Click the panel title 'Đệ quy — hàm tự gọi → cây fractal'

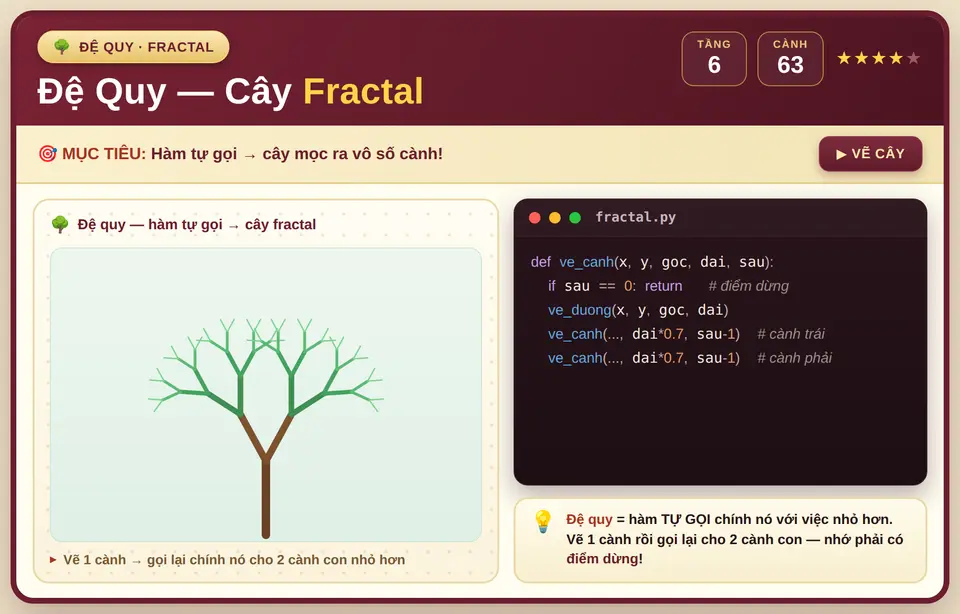(197, 225)
